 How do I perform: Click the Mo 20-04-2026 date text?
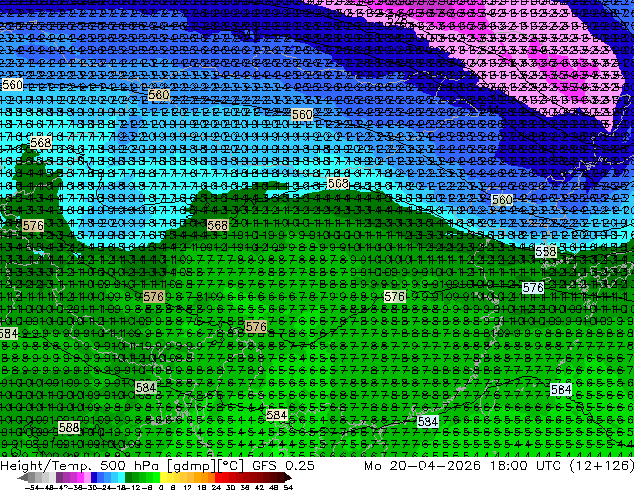(x=422, y=465)
